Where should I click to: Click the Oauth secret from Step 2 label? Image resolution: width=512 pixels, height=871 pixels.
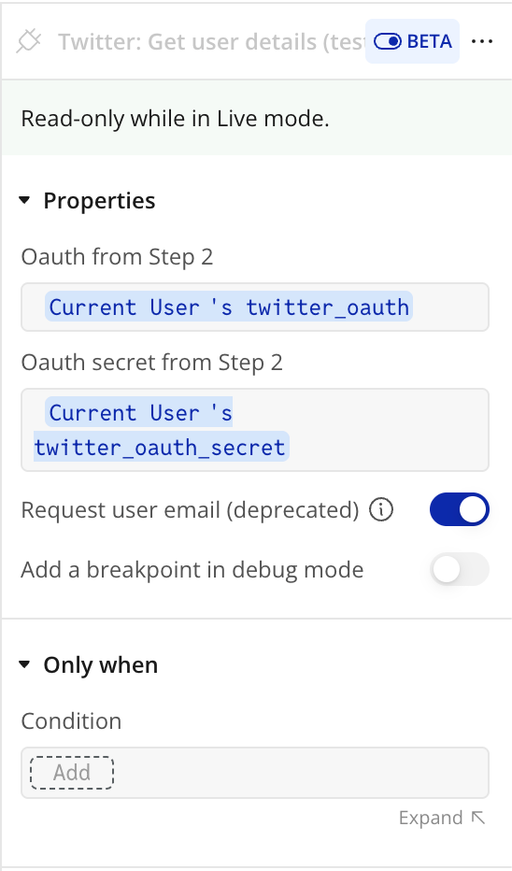[152, 363]
